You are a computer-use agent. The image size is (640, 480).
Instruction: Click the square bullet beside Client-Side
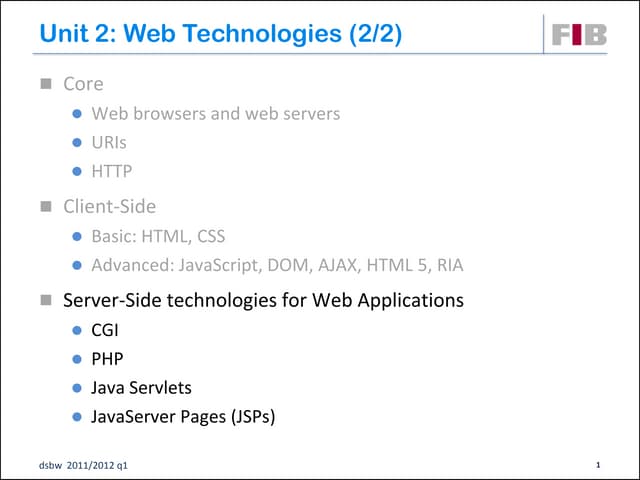pyautogui.click(x=44, y=207)
